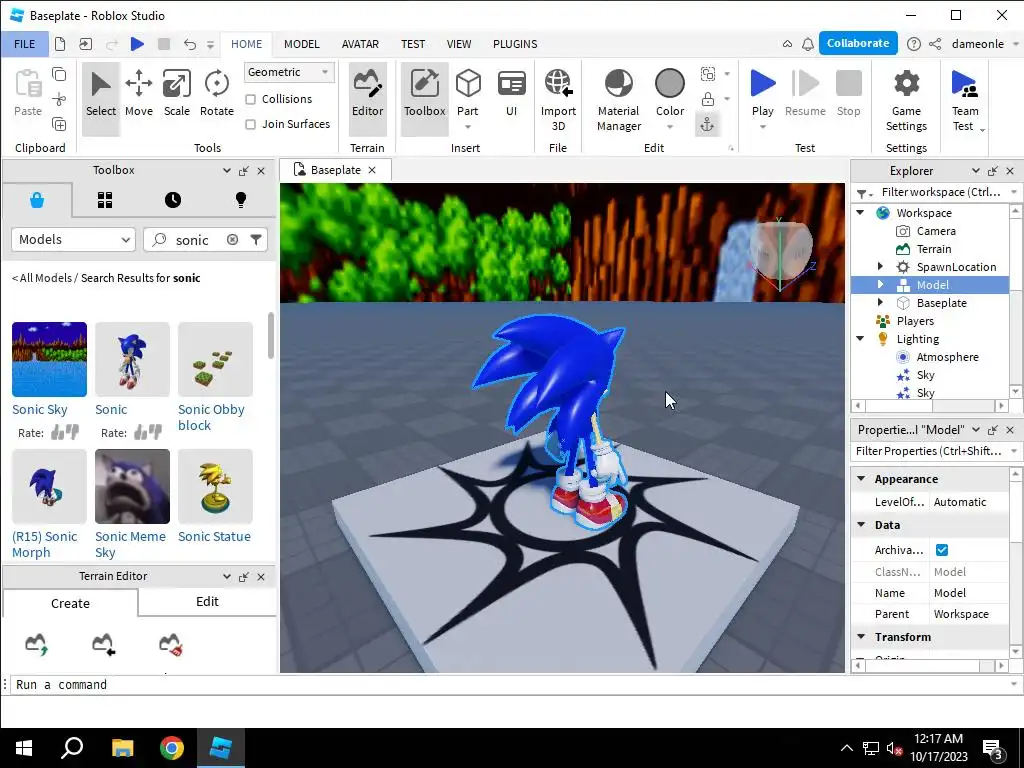Click the Undo arrow in title toolbar

click(x=189, y=44)
